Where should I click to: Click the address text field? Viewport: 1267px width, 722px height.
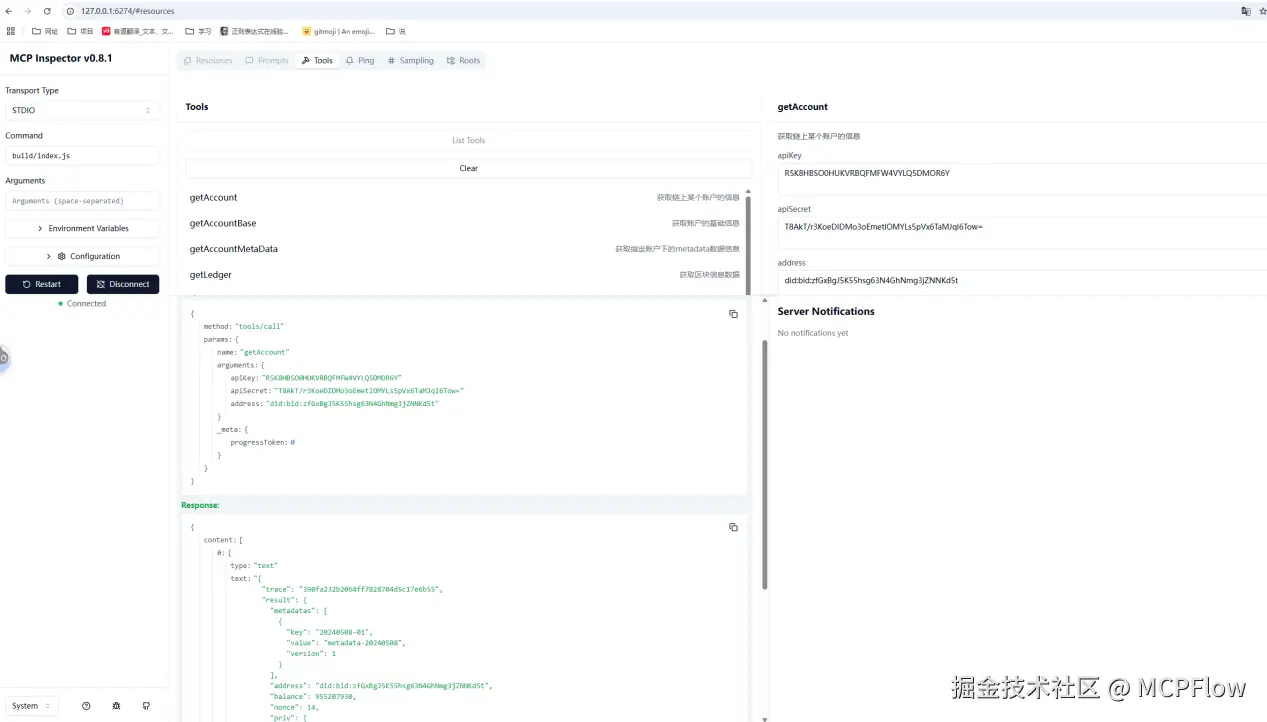point(1022,281)
